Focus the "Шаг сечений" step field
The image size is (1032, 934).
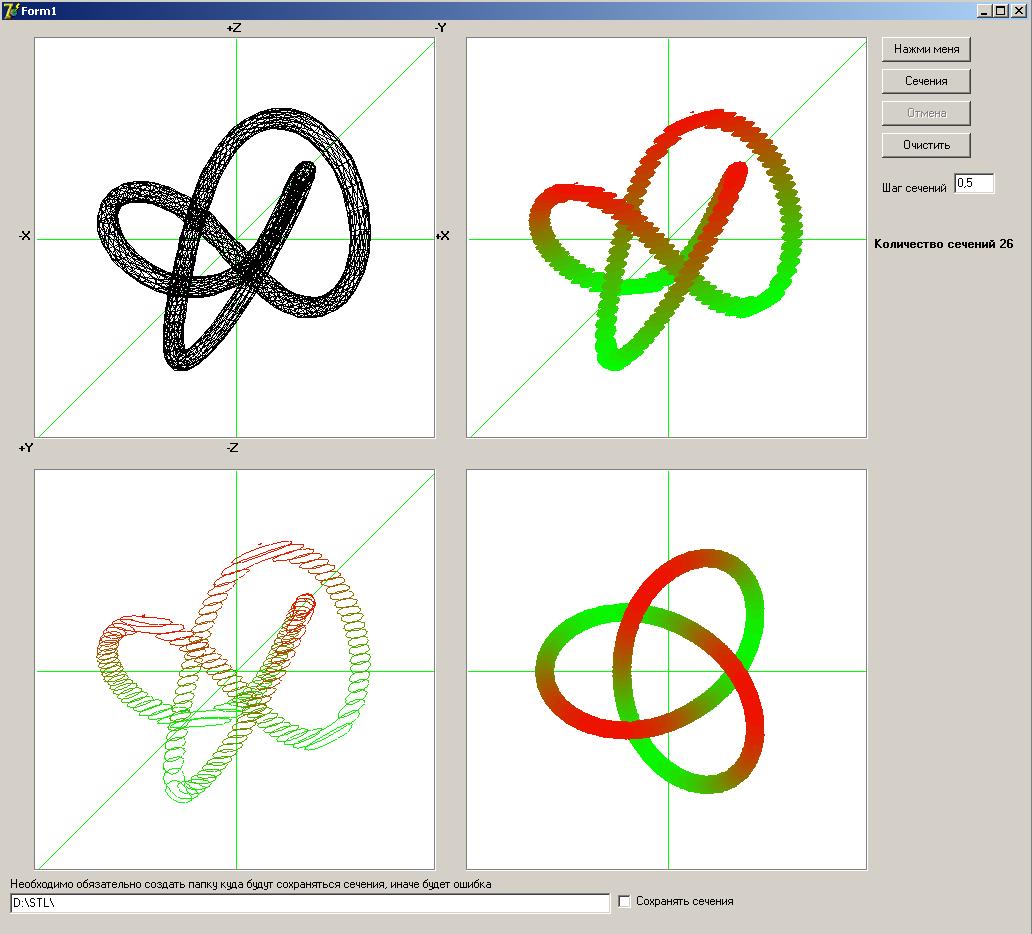[x=973, y=183]
